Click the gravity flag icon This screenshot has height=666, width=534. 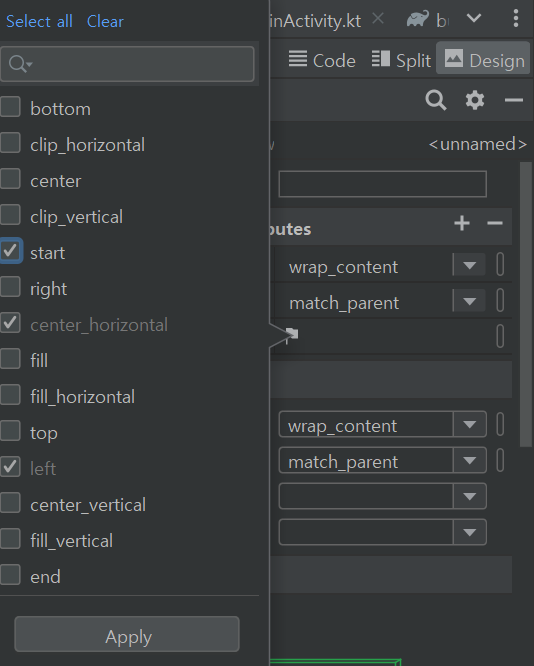[292, 334]
